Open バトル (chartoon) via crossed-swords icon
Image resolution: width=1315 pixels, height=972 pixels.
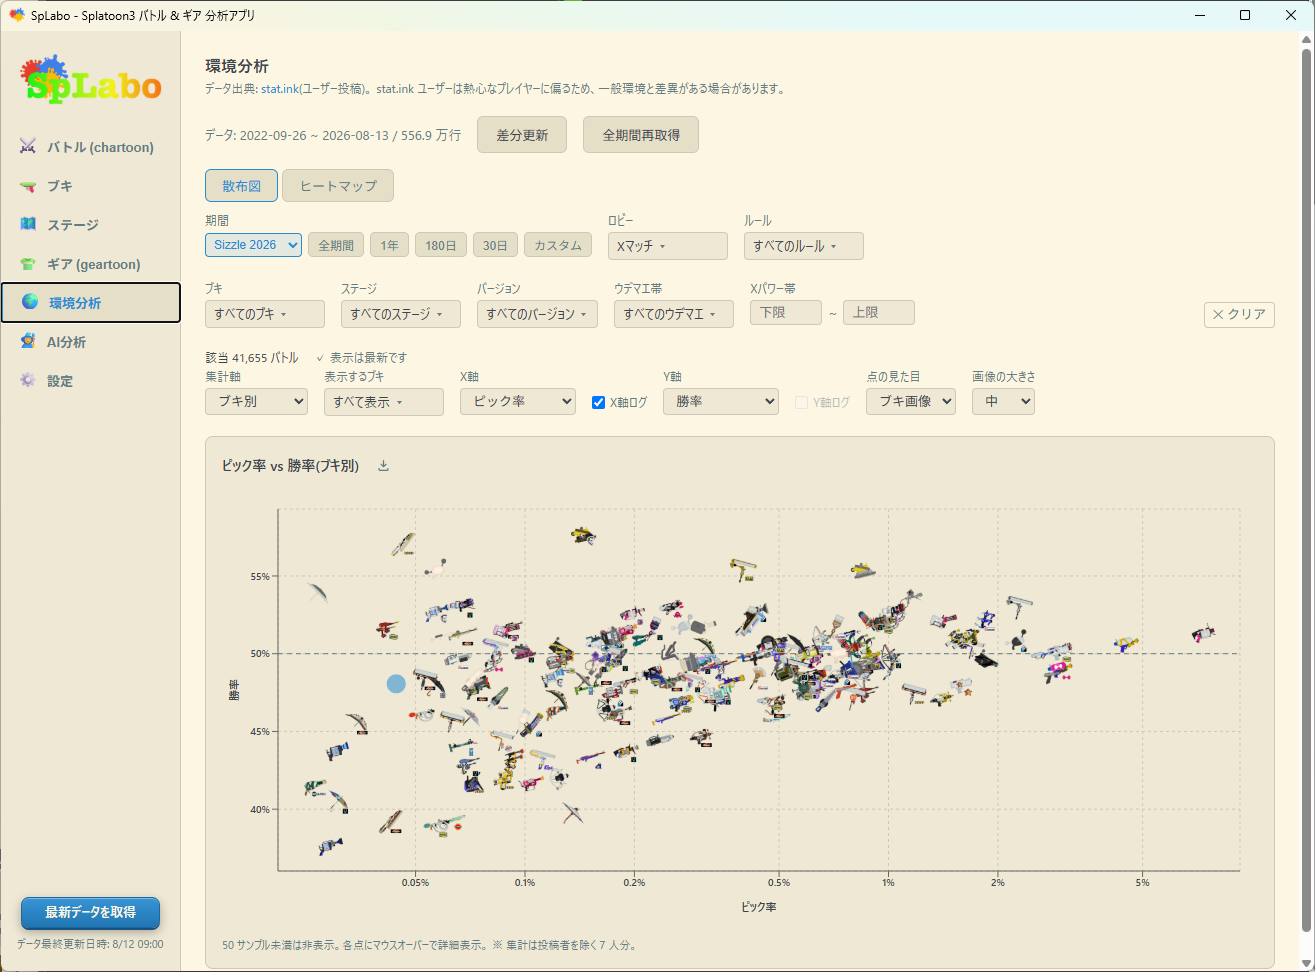[x=28, y=147]
